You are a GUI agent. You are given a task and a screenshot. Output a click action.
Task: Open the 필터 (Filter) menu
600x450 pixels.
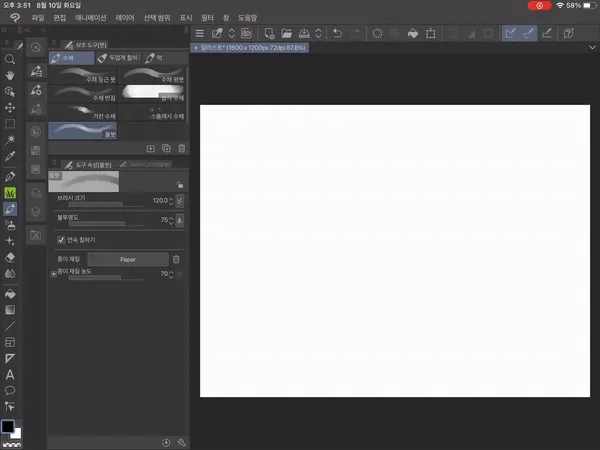point(207,18)
